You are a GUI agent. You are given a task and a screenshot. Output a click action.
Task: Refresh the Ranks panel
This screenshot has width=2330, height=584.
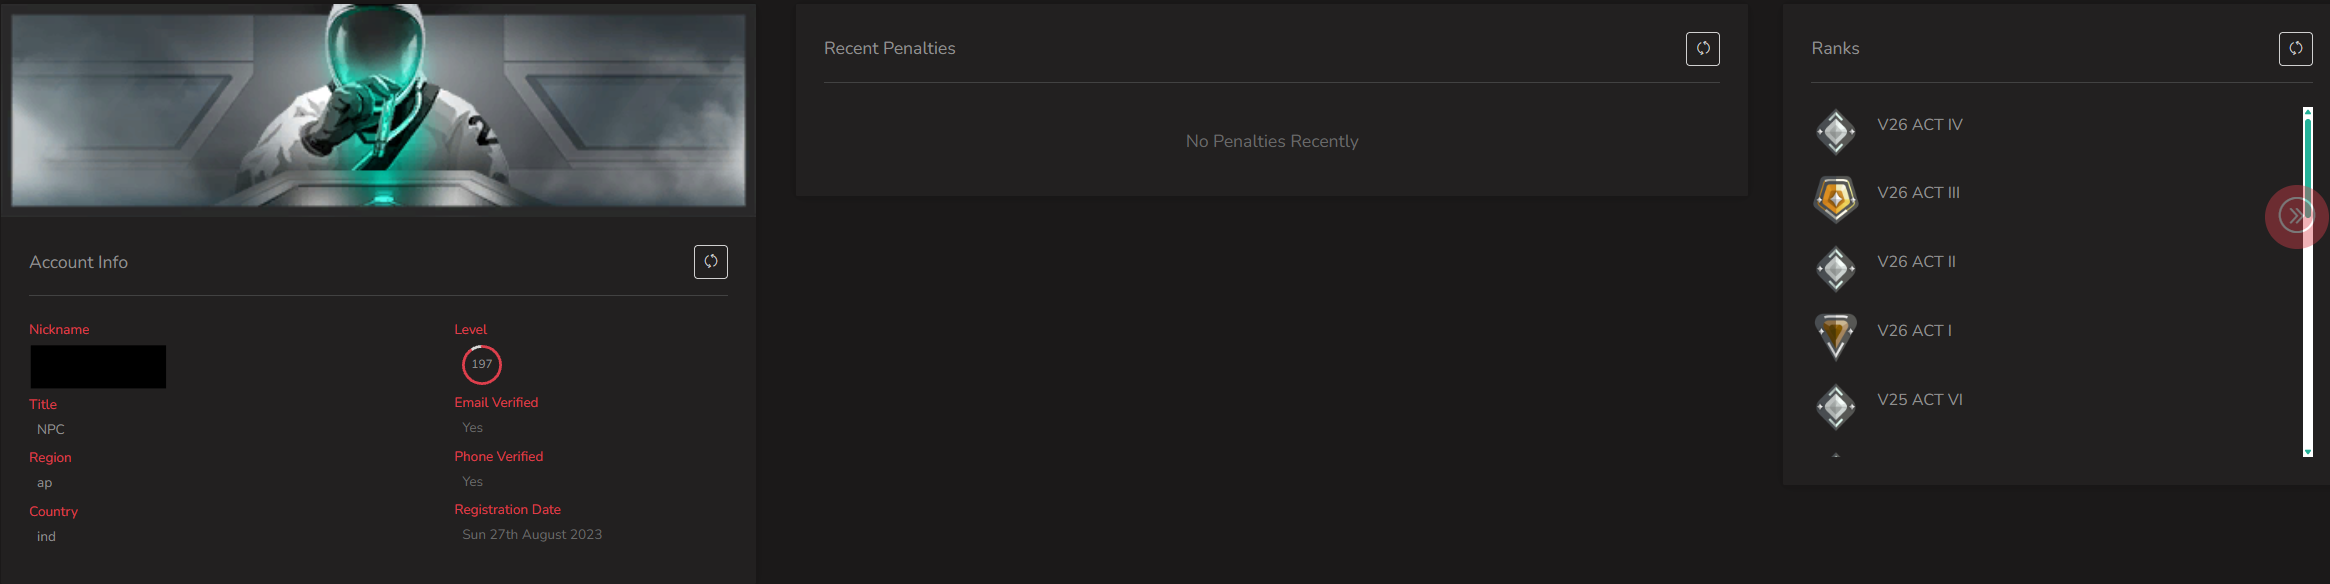[x=2296, y=48]
